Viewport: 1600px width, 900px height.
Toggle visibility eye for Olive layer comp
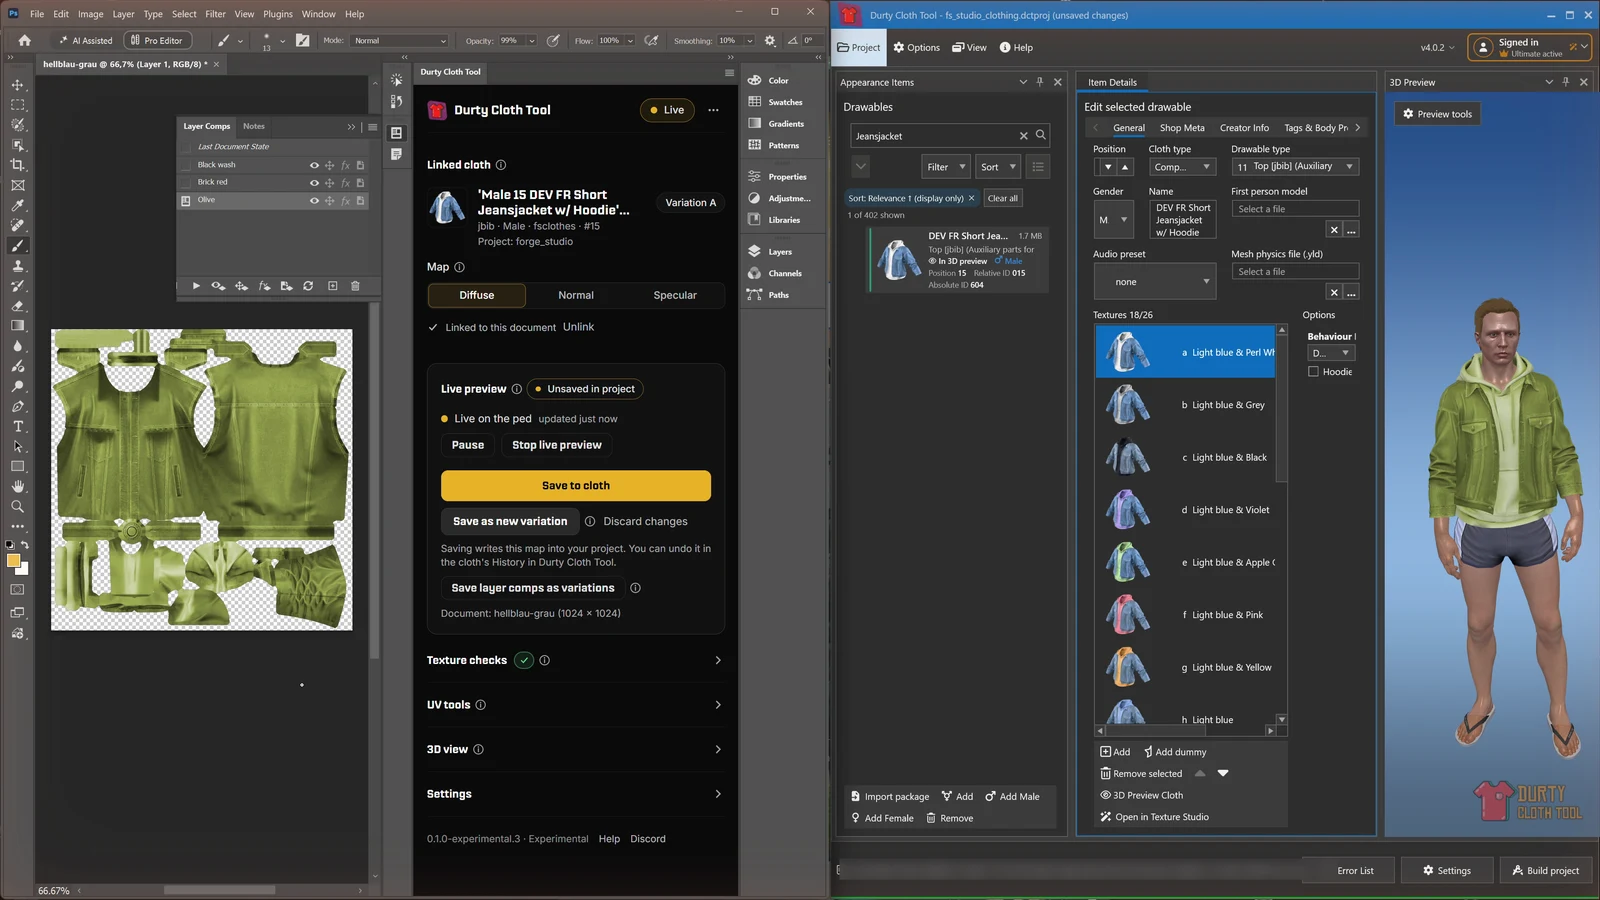[x=314, y=201]
